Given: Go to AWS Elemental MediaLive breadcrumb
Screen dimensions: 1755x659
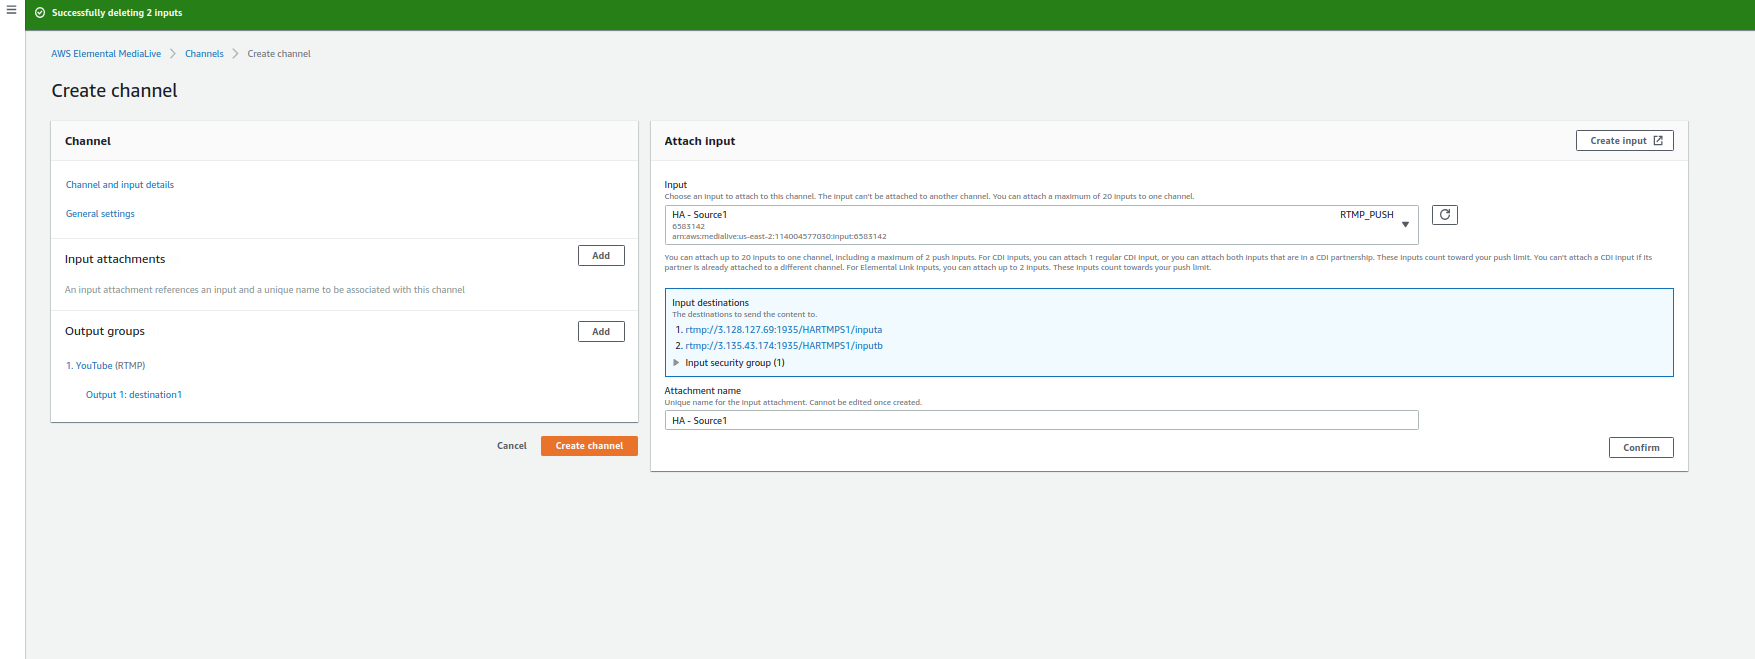Looking at the screenshot, I should (x=106, y=54).
